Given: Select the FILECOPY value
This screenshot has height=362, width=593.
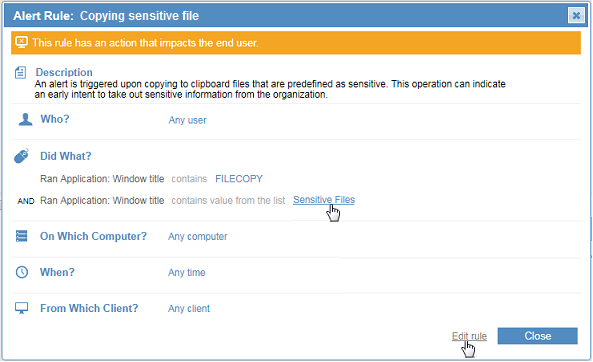Looking at the screenshot, I should click(x=239, y=179).
